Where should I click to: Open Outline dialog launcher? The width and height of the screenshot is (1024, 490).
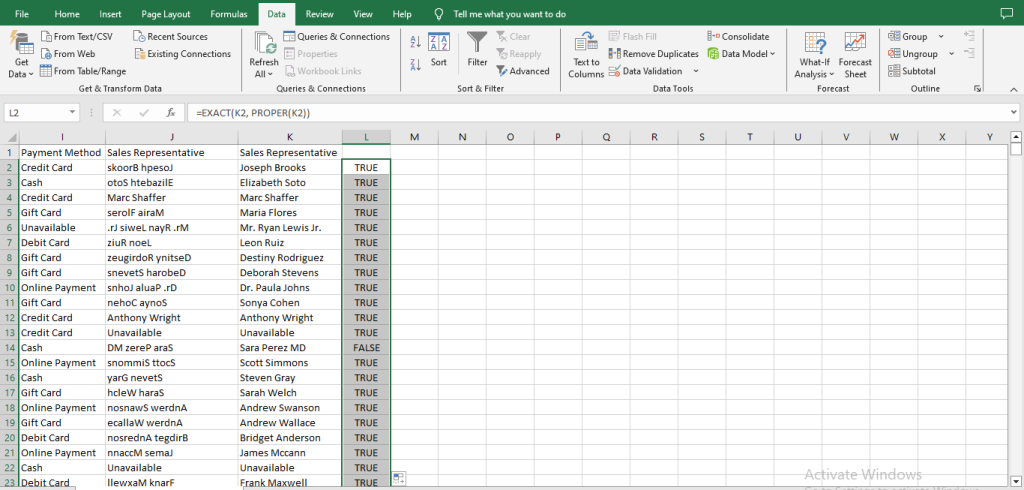tap(978, 88)
